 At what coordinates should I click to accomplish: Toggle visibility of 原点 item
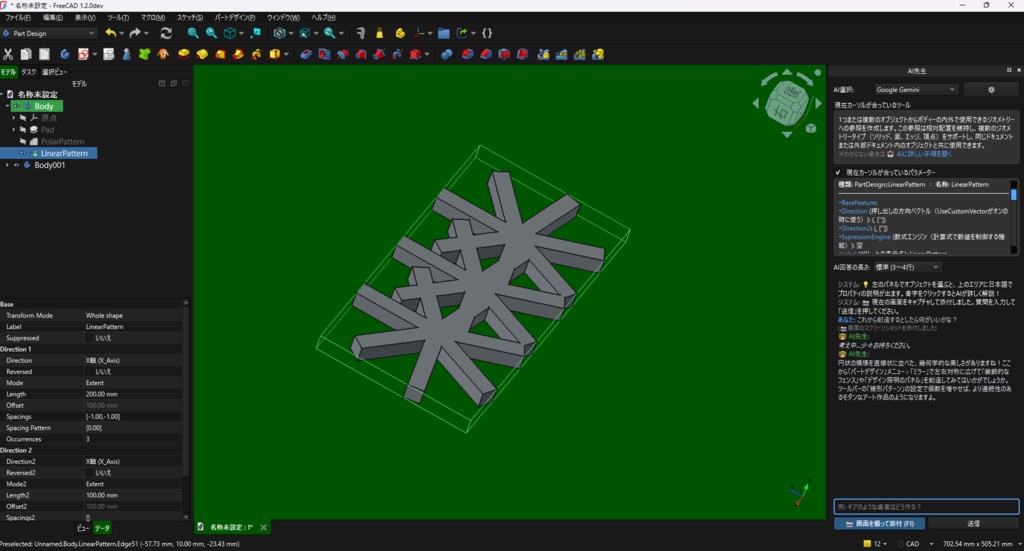click(x=24, y=118)
